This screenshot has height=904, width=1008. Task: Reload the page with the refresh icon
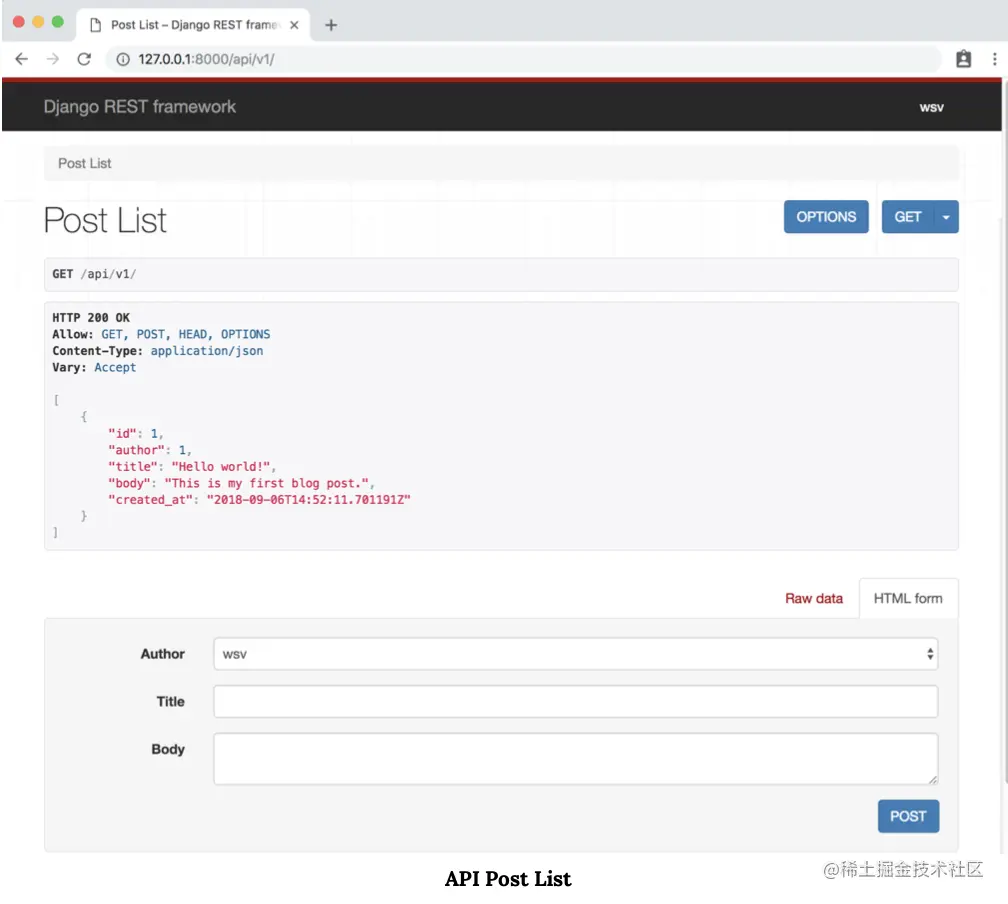pyautogui.click(x=84, y=59)
